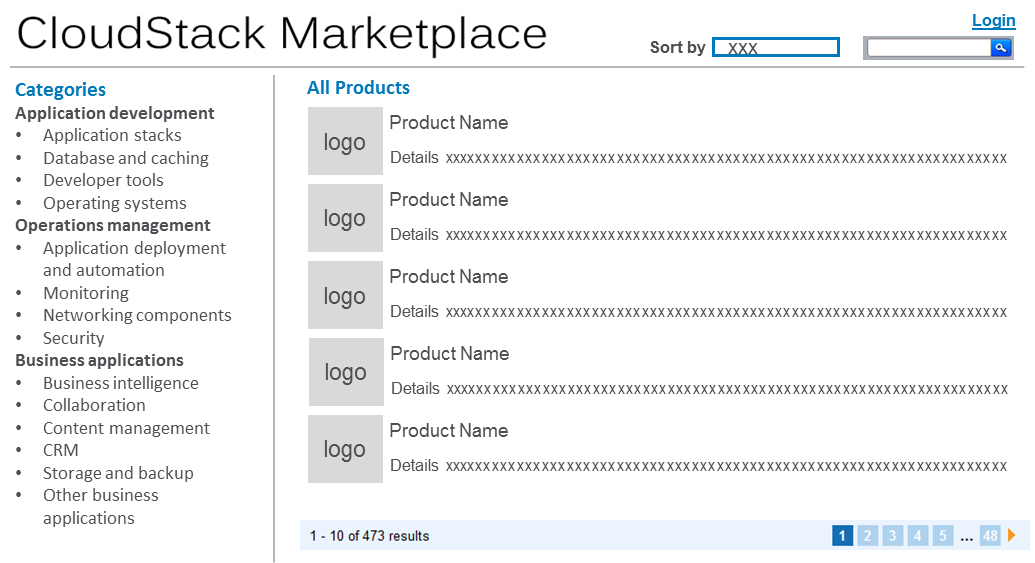The width and height of the screenshot is (1035, 563).
Task: Open the Security category
Action: pos(73,338)
